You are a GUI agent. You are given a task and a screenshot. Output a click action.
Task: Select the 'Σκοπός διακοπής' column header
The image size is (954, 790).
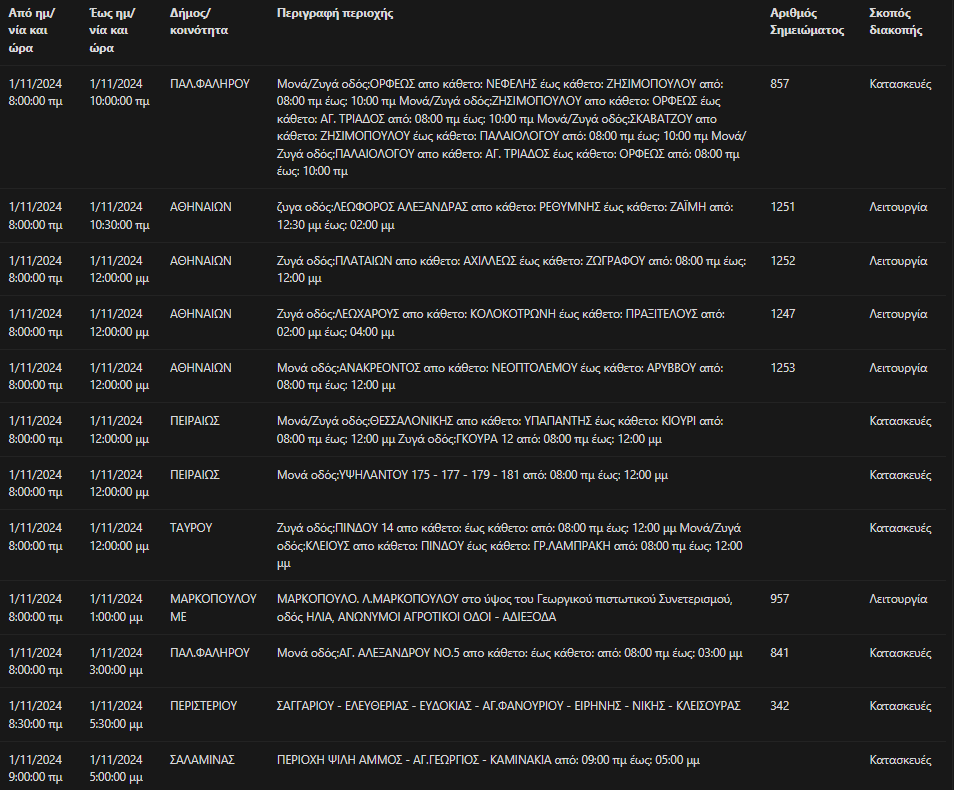click(896, 22)
